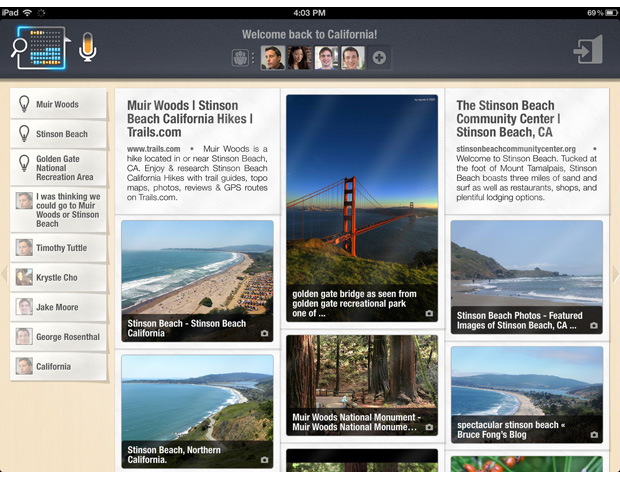This screenshot has width=620, height=480.
Task: Select the California item in sidebar
Action: 59,367
